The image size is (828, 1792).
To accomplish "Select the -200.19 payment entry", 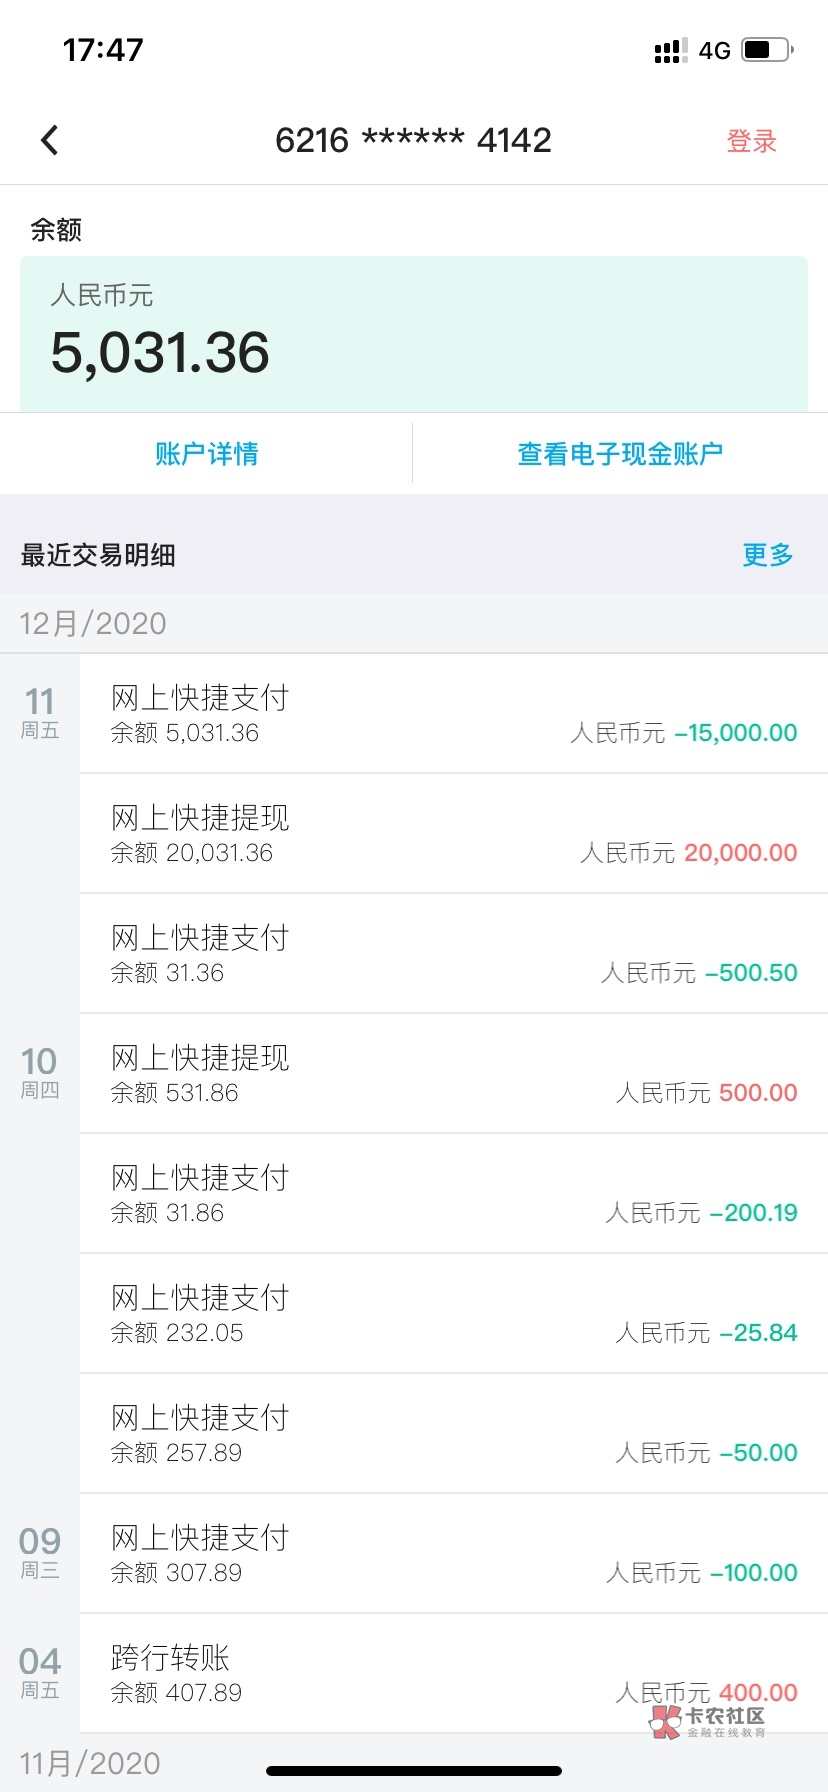I will [x=453, y=1194].
